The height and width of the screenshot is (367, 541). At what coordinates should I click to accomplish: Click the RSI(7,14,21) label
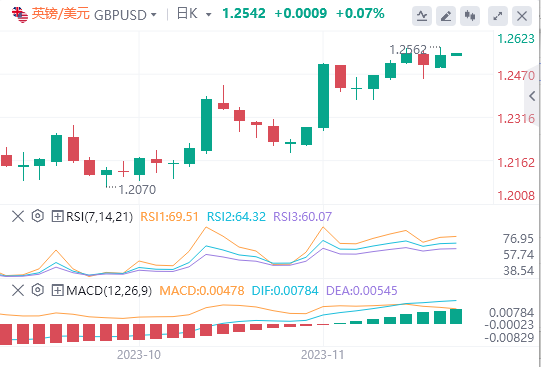click(x=99, y=217)
